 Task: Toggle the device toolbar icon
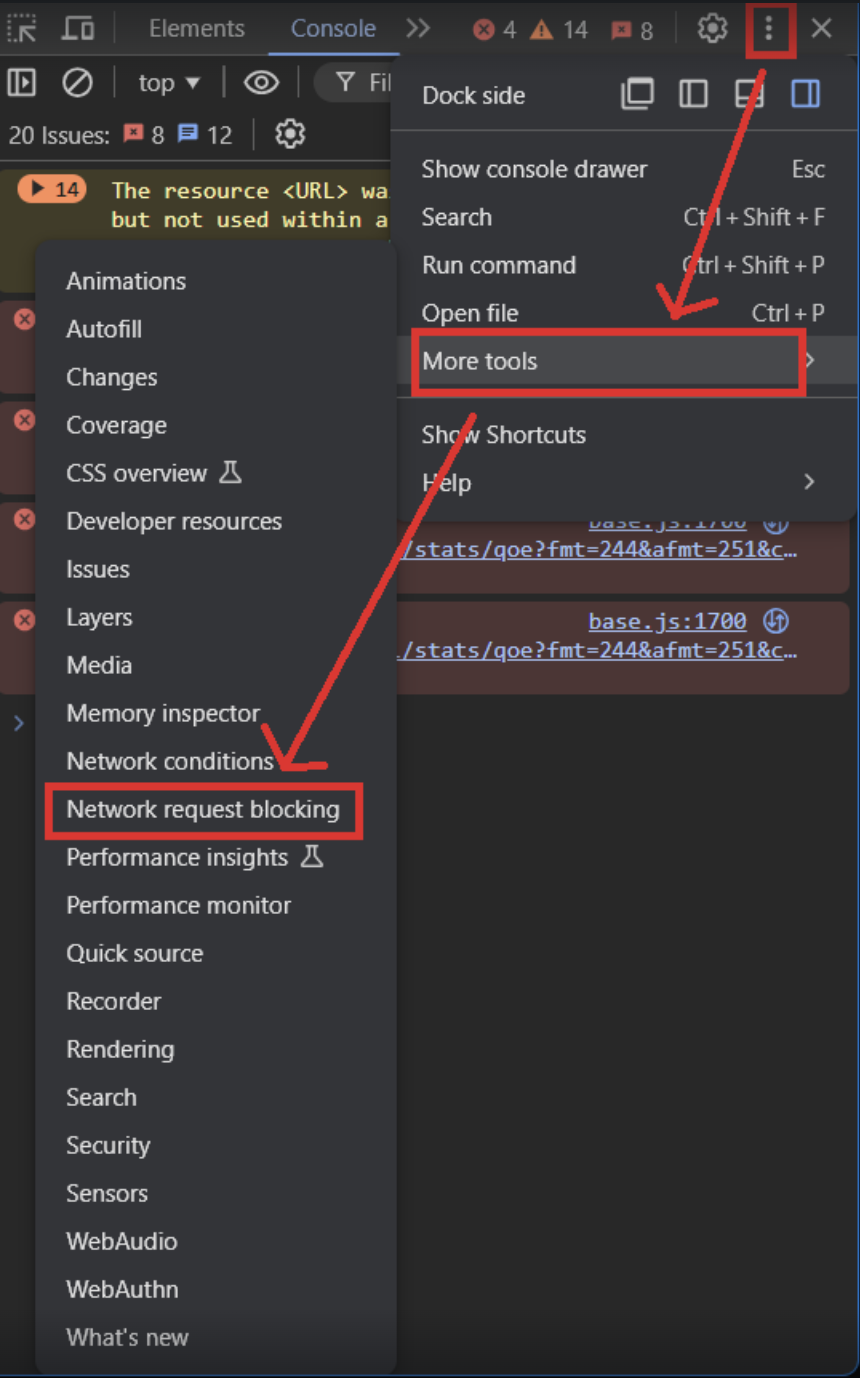click(77, 28)
